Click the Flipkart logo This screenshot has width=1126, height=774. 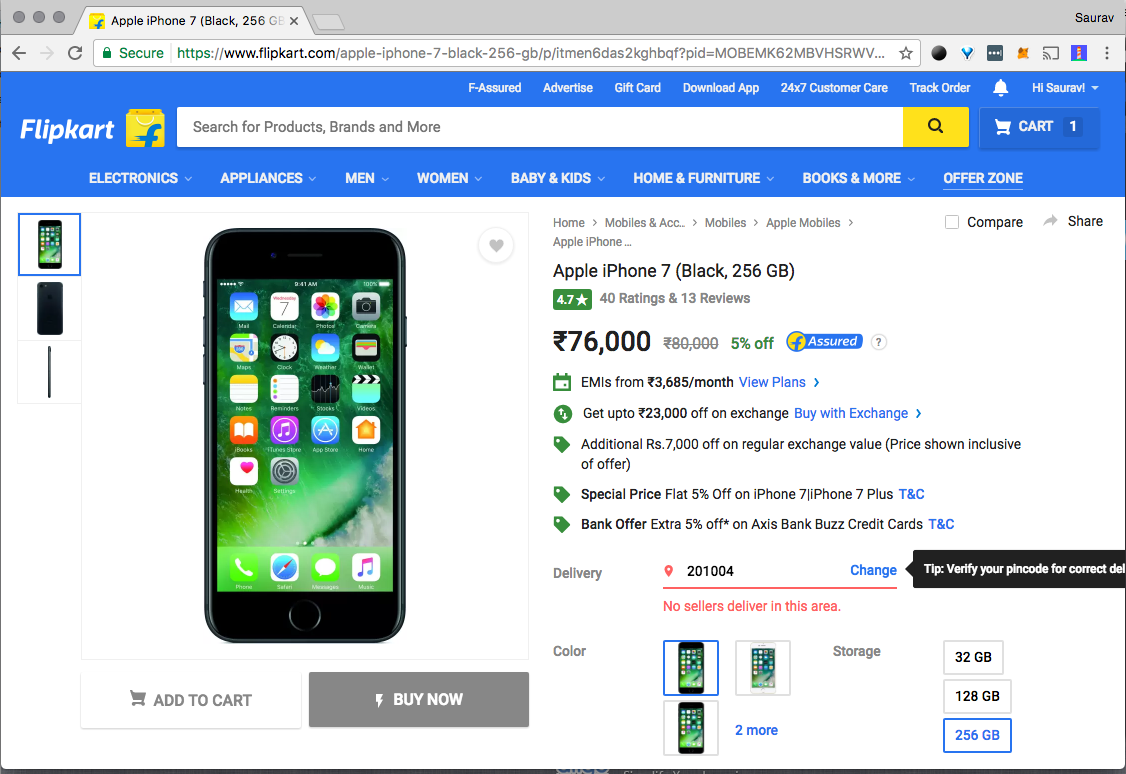pyautogui.click(x=92, y=129)
